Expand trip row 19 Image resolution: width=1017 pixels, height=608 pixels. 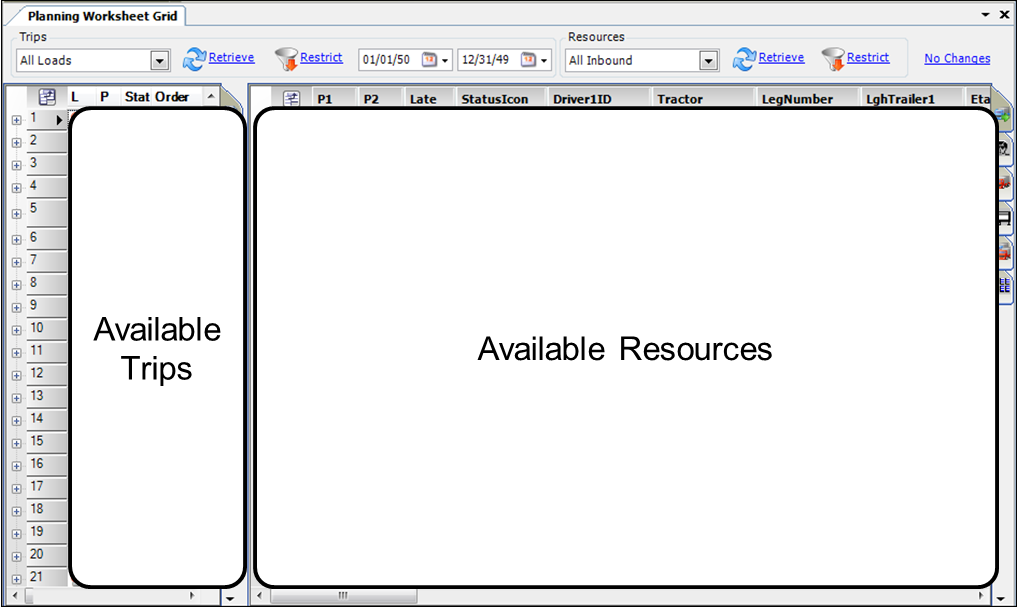[x=17, y=534]
